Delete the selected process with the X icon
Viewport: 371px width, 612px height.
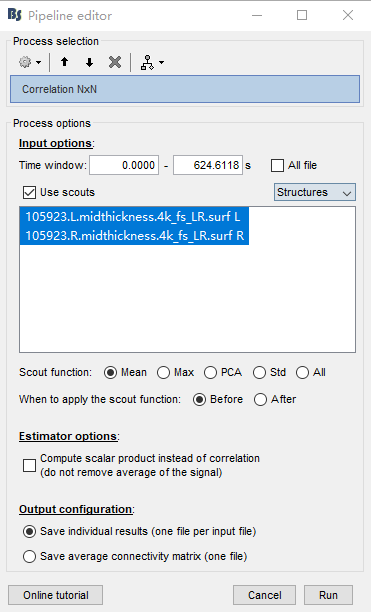point(115,62)
